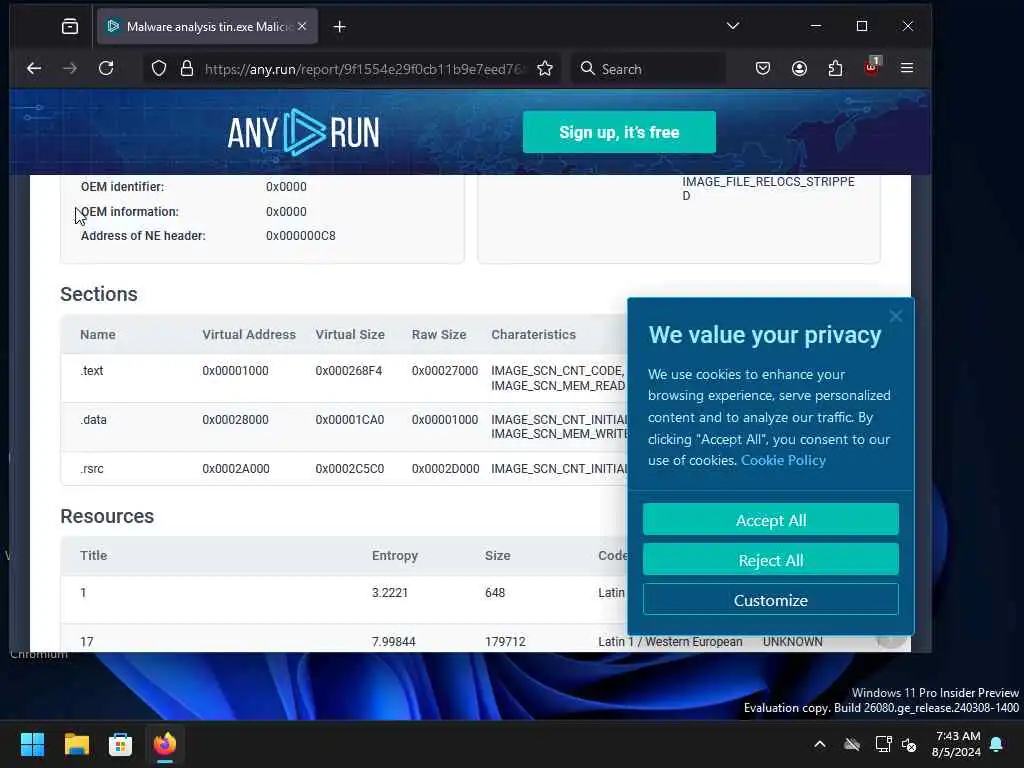The height and width of the screenshot is (768, 1024).
Task: Open a new browser tab
Action: 340,27
